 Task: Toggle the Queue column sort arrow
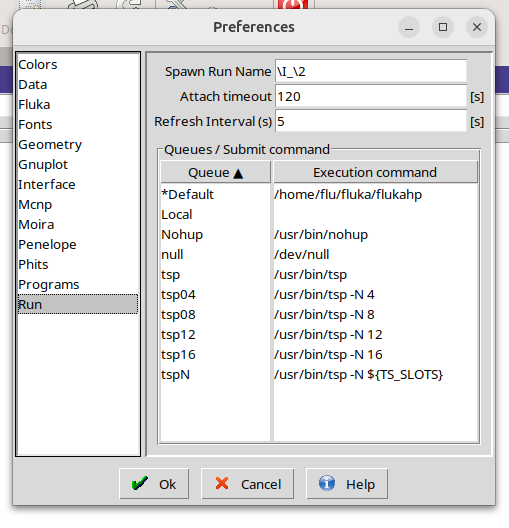pos(238,173)
